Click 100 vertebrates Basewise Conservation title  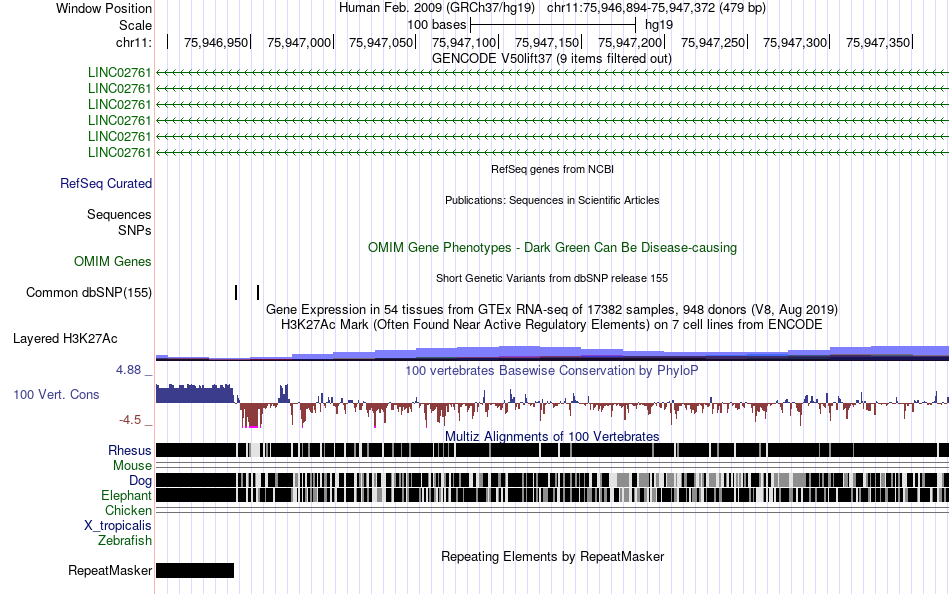pos(552,370)
